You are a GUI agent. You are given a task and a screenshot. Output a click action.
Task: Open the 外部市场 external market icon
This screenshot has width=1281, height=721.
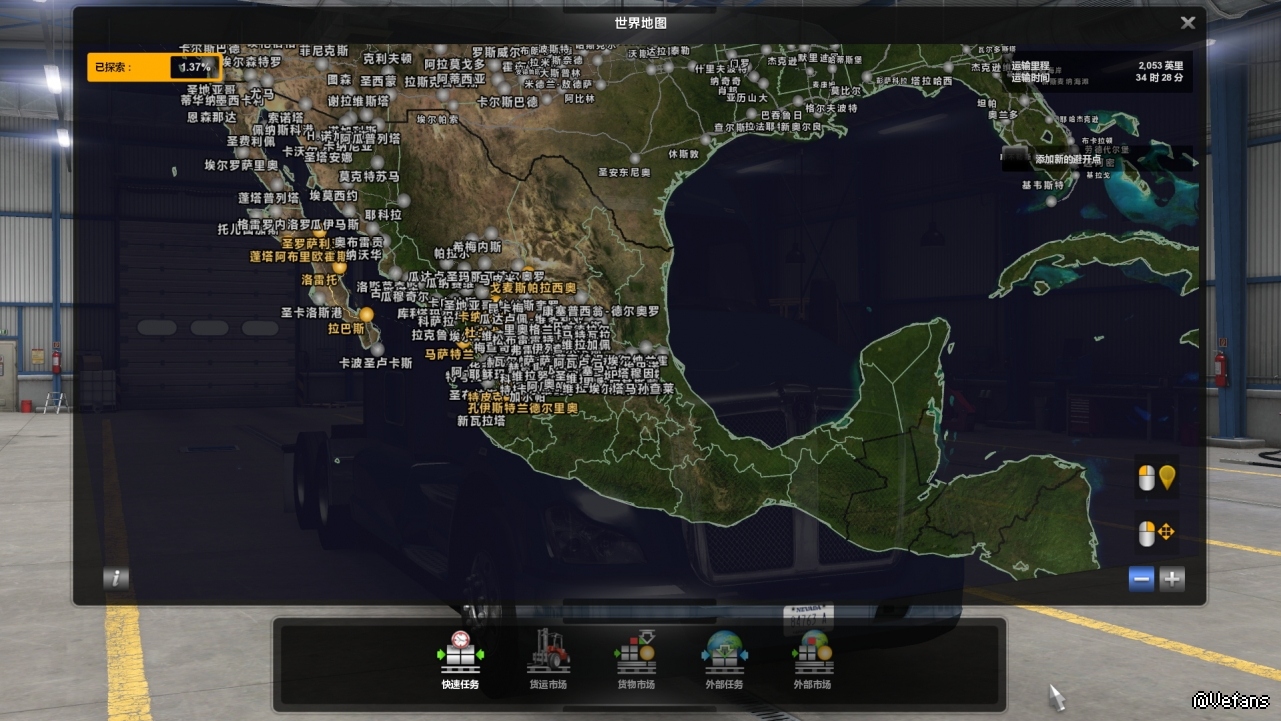(x=812, y=652)
